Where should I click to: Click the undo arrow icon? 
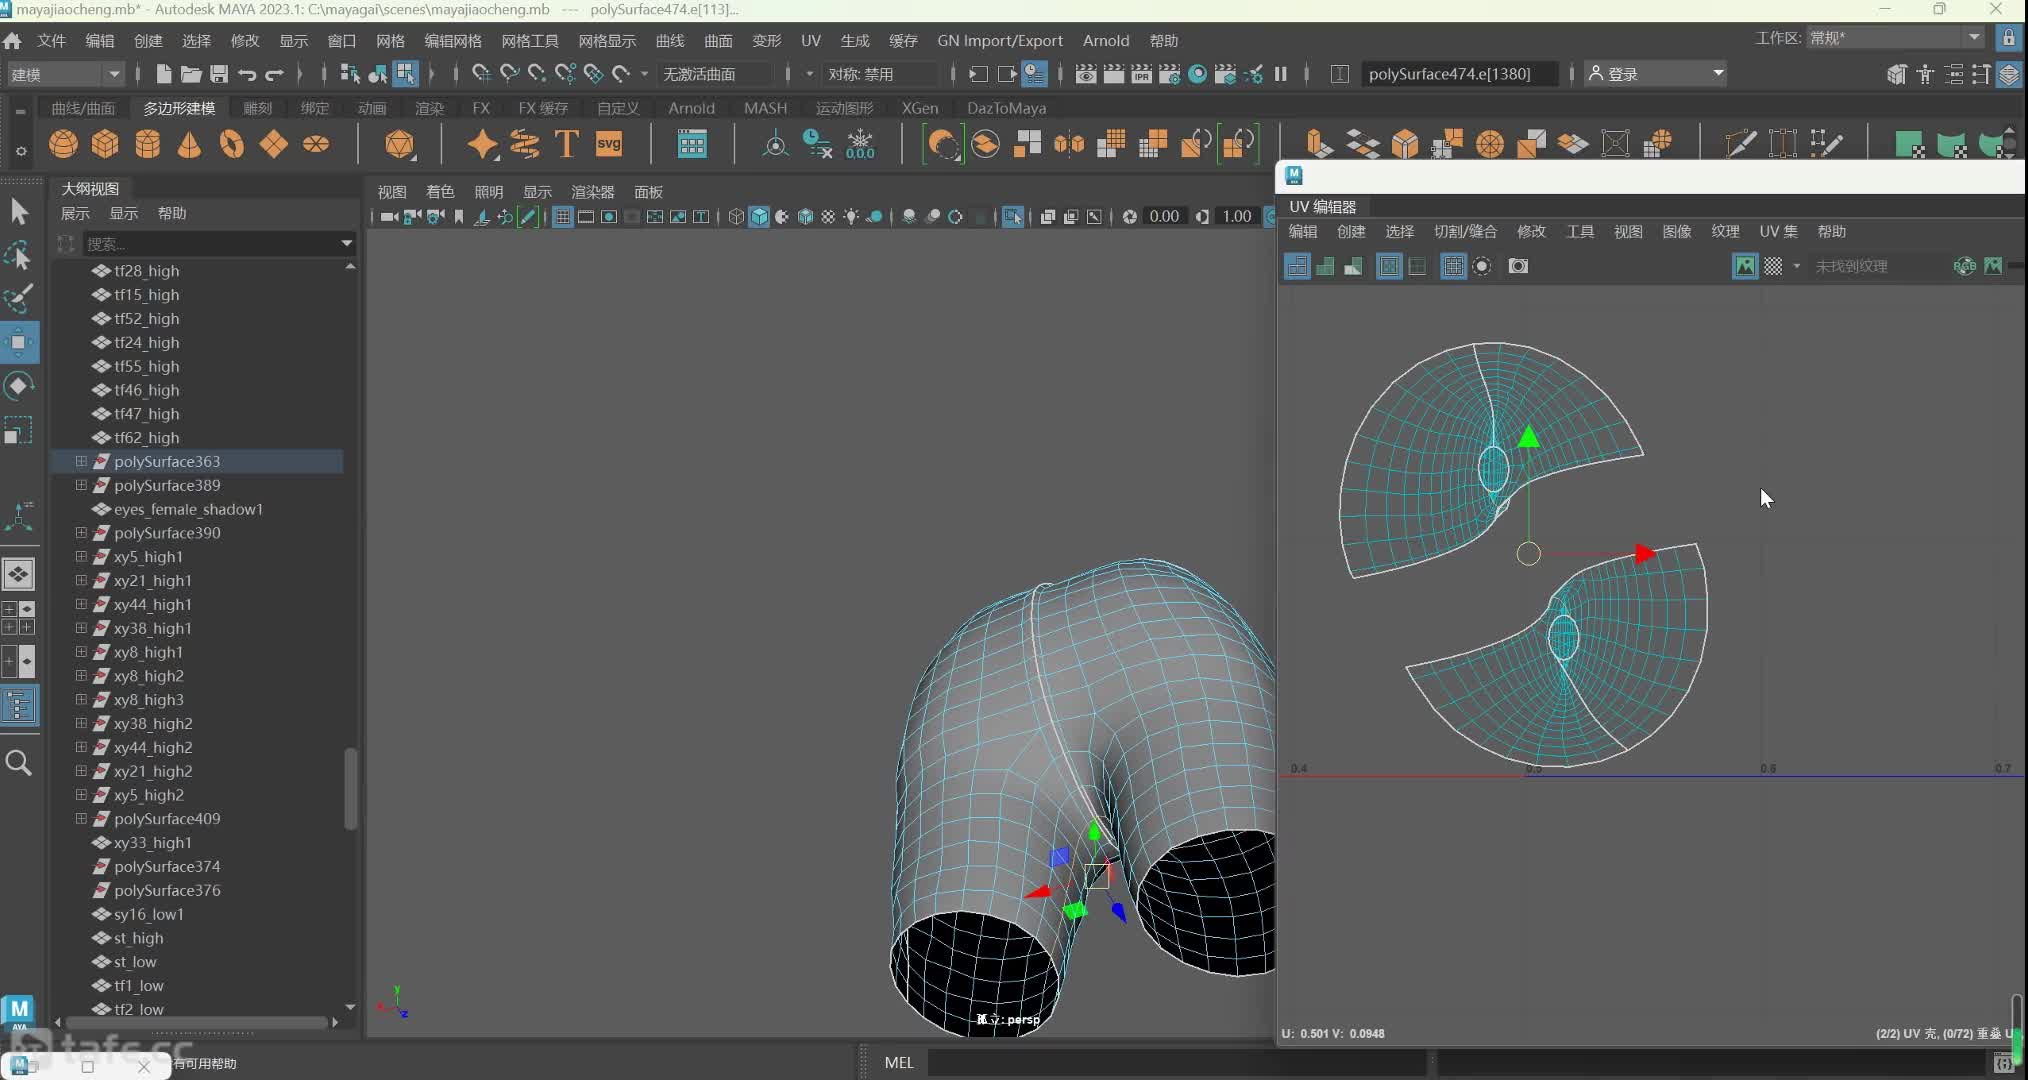point(246,74)
